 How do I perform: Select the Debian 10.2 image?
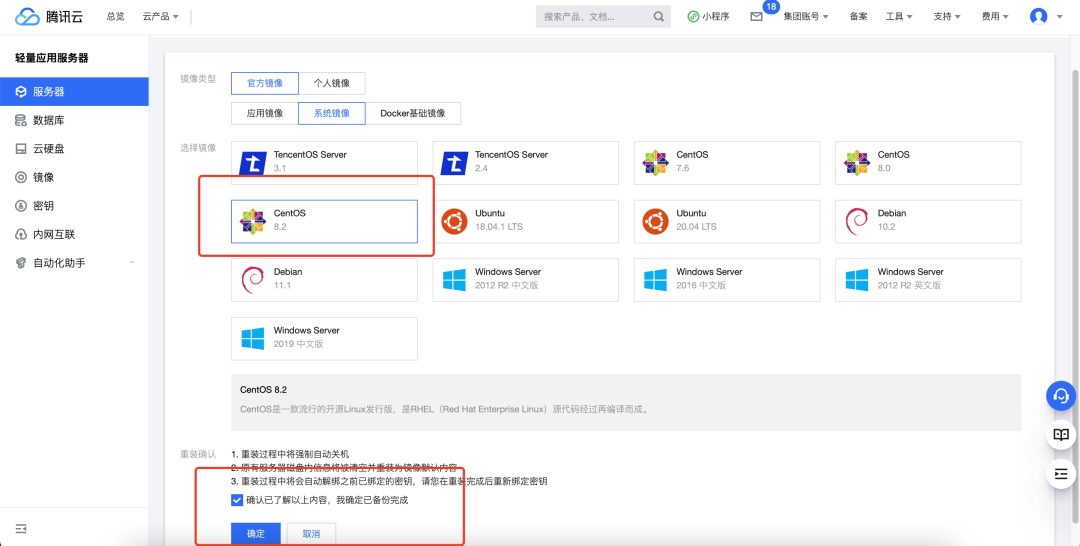[x=928, y=222]
